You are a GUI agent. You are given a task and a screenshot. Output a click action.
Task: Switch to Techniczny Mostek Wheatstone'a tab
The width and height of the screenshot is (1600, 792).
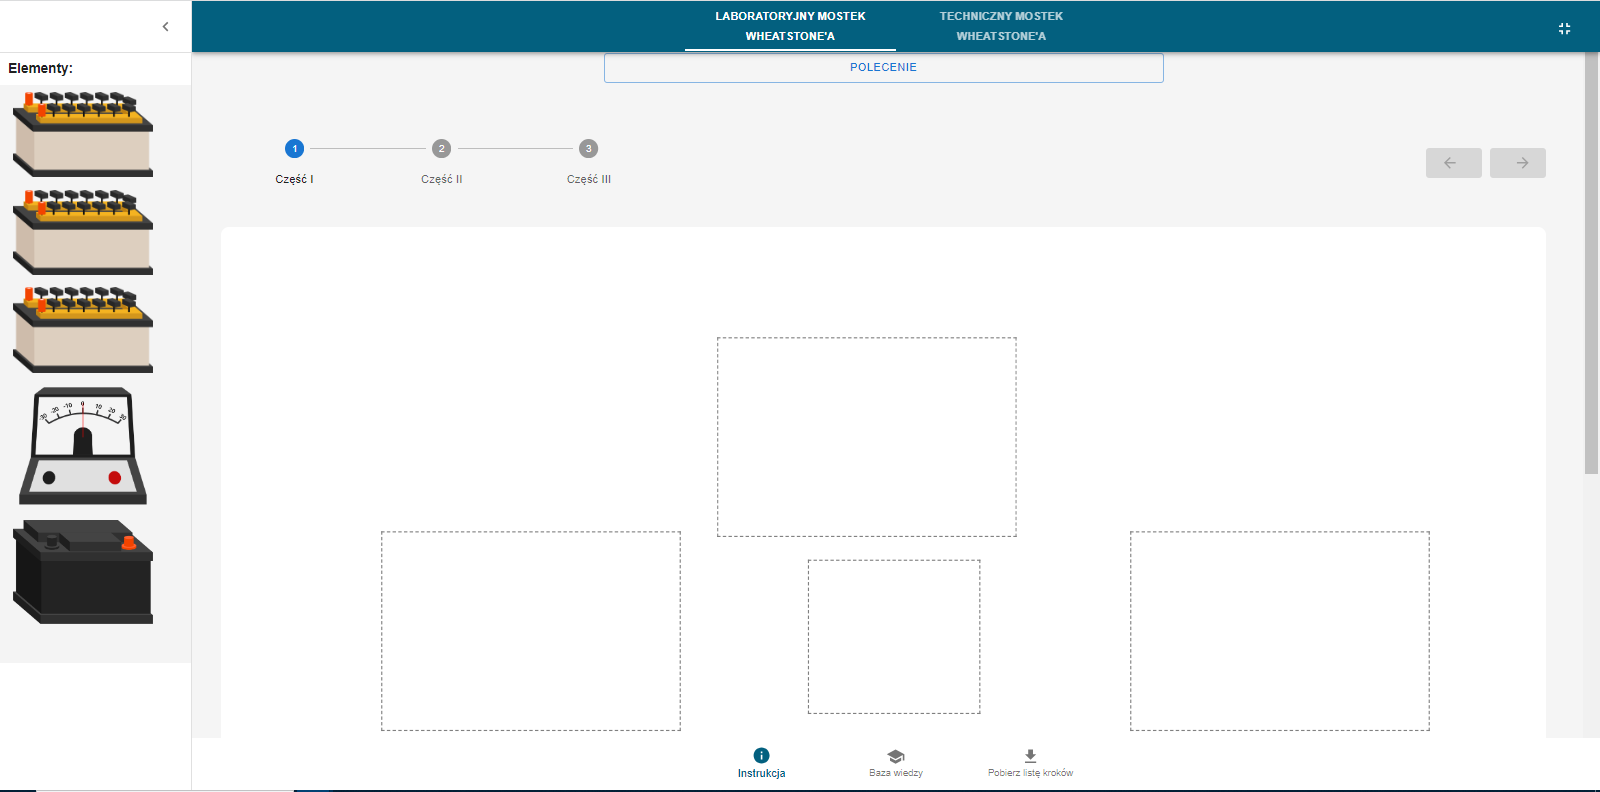[x=1001, y=26]
